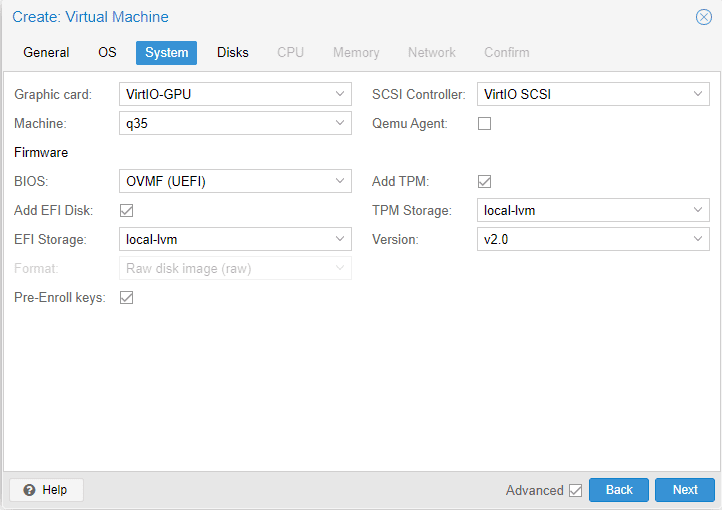Enable the Qemu Agent checkbox
Image resolution: width=722 pixels, height=510 pixels.
pyautogui.click(x=484, y=123)
